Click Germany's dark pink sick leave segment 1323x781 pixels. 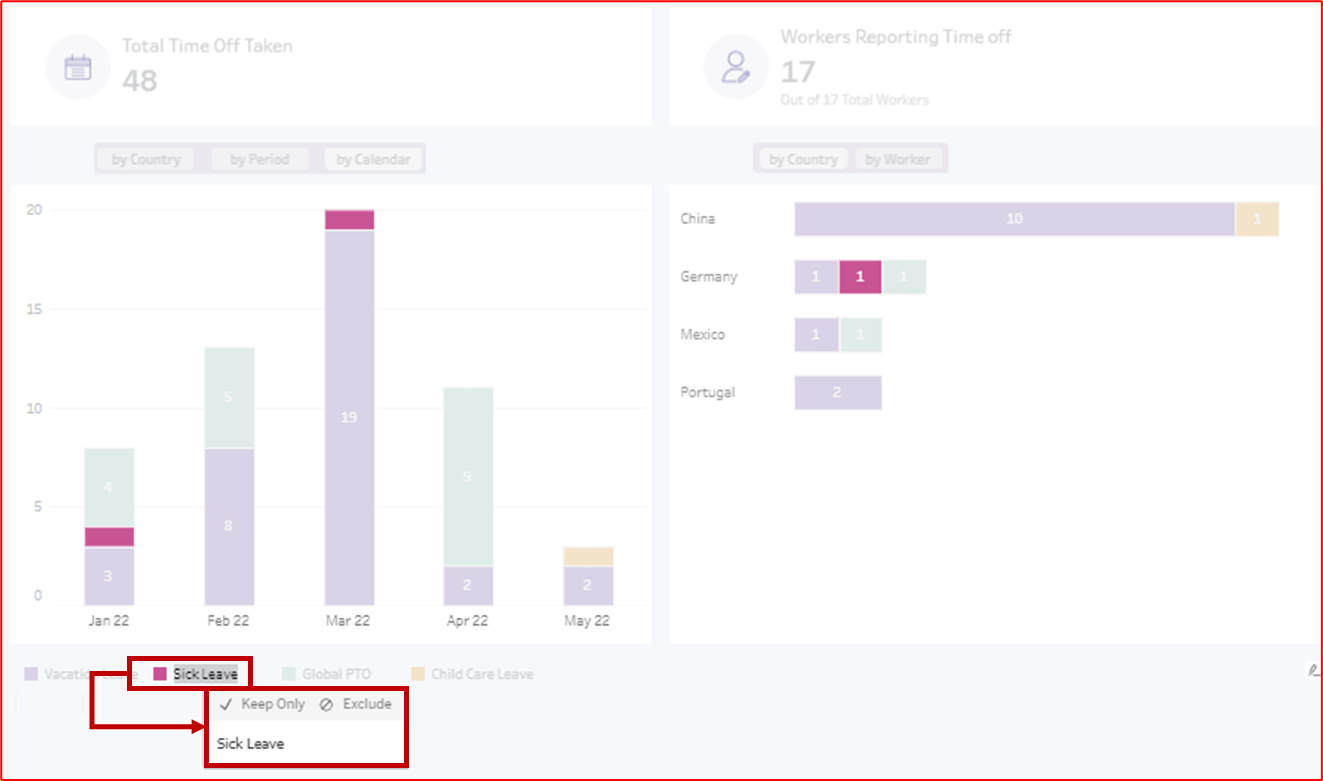[858, 277]
